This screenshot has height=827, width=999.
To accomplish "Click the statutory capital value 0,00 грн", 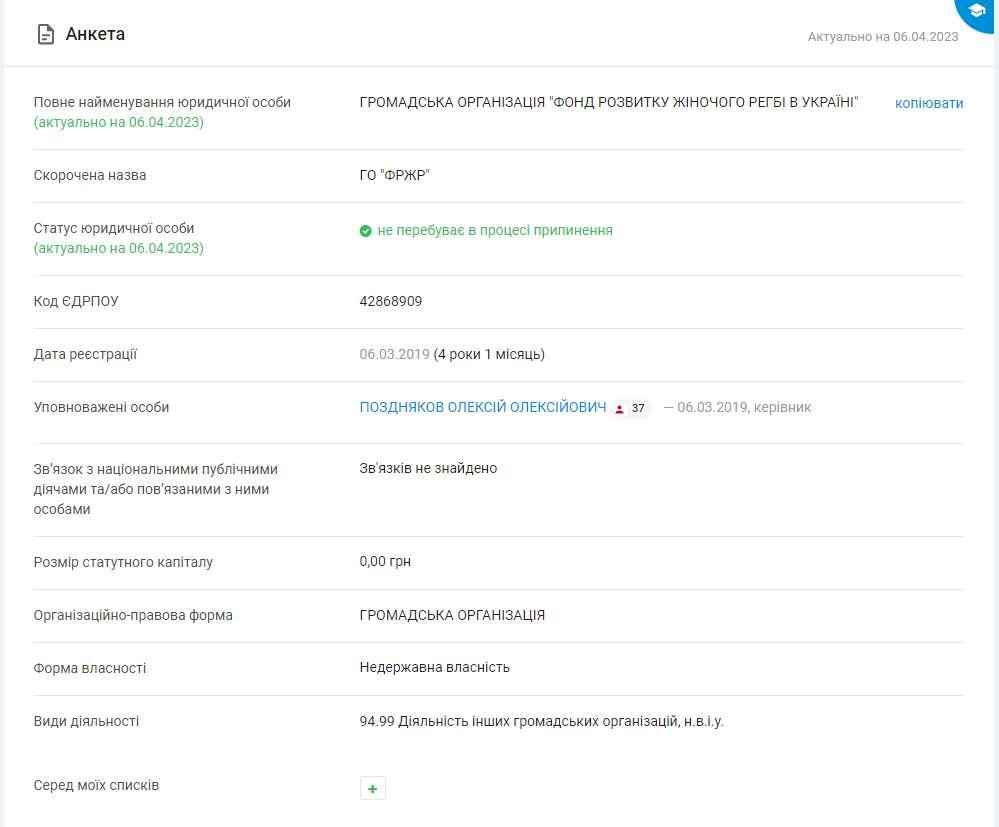I will [x=385, y=562].
